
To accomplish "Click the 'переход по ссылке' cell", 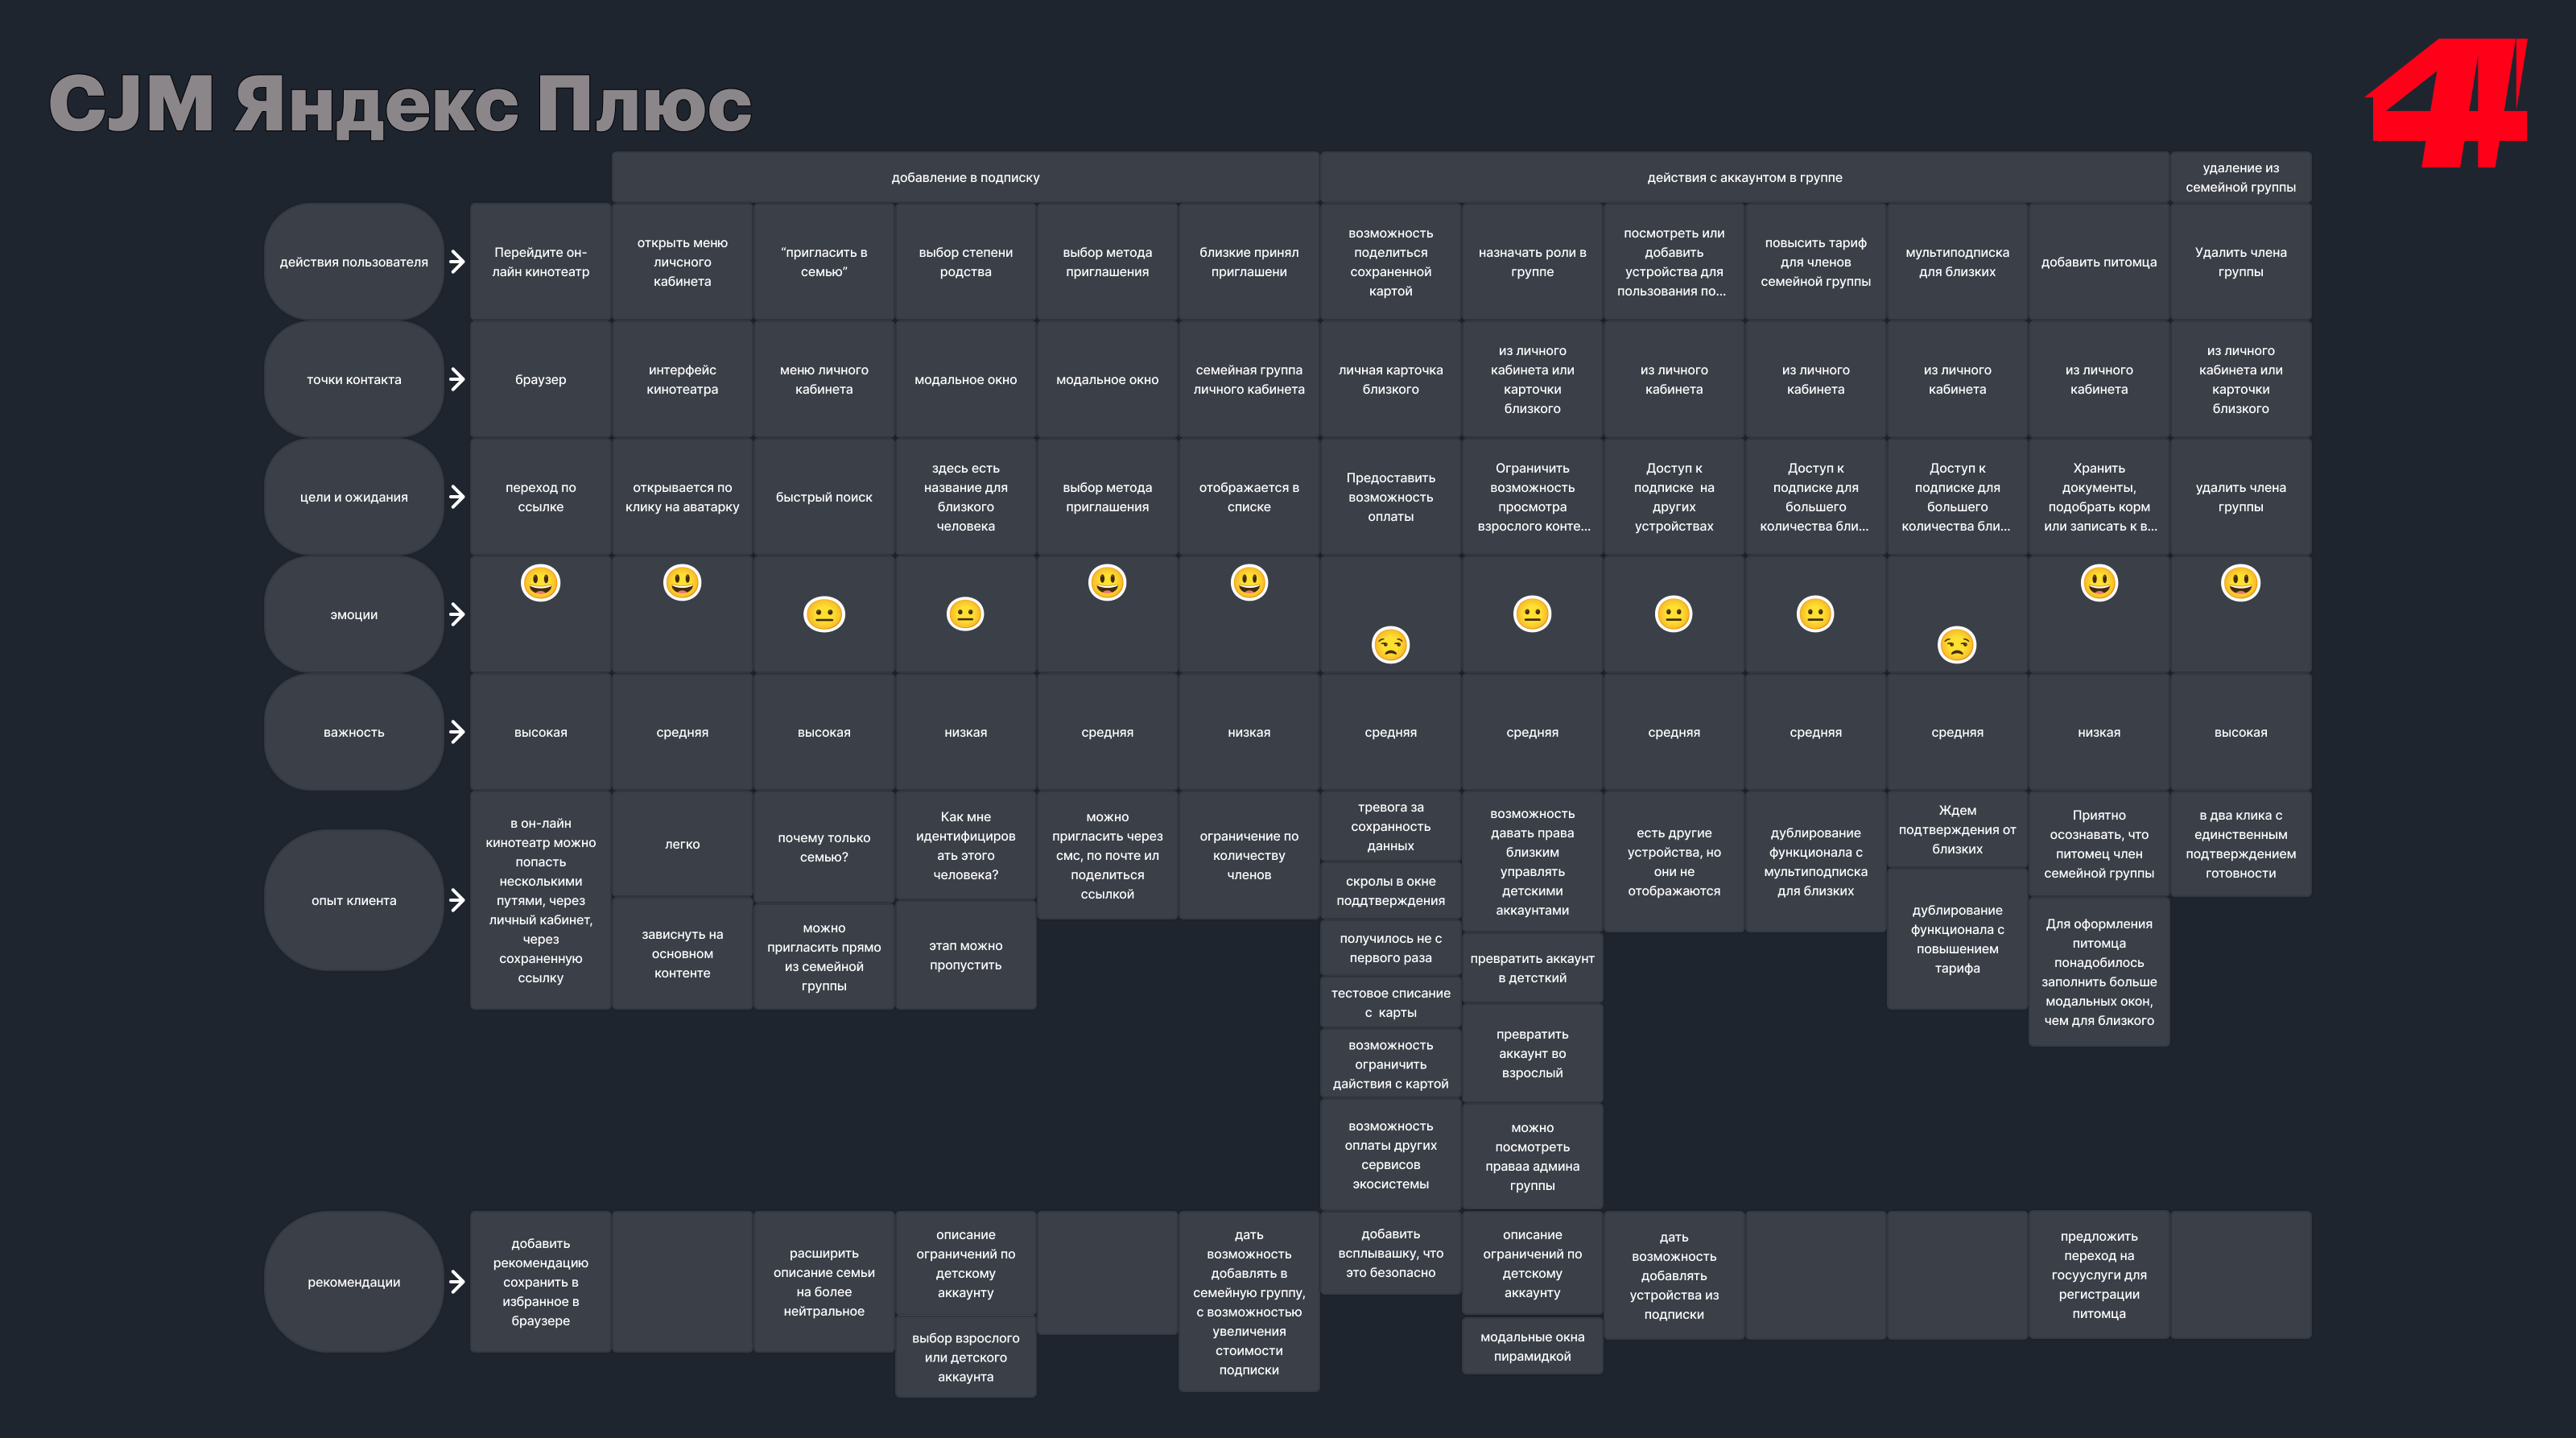I will click(x=540, y=497).
